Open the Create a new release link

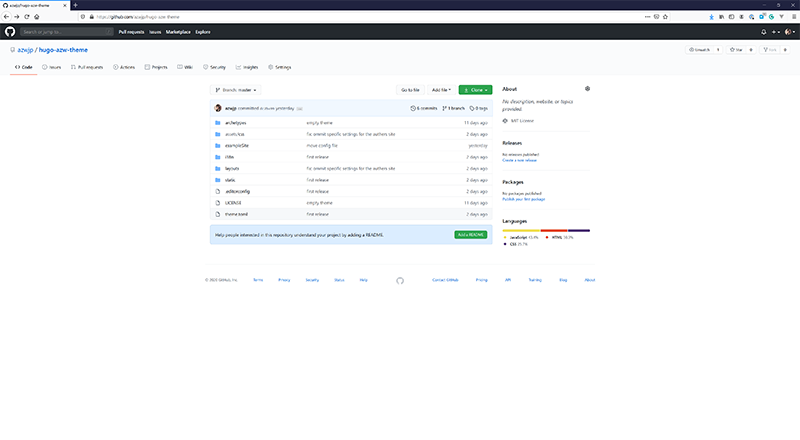(x=519, y=160)
